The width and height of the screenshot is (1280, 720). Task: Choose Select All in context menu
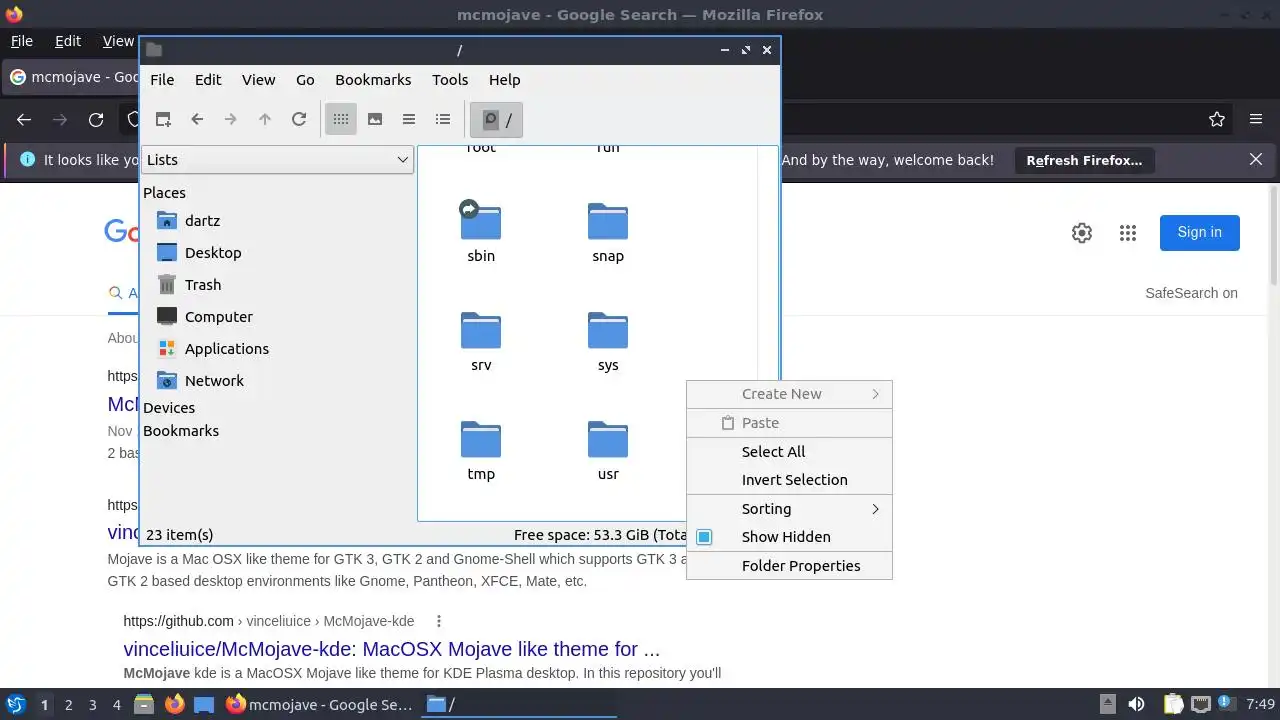click(x=789, y=452)
